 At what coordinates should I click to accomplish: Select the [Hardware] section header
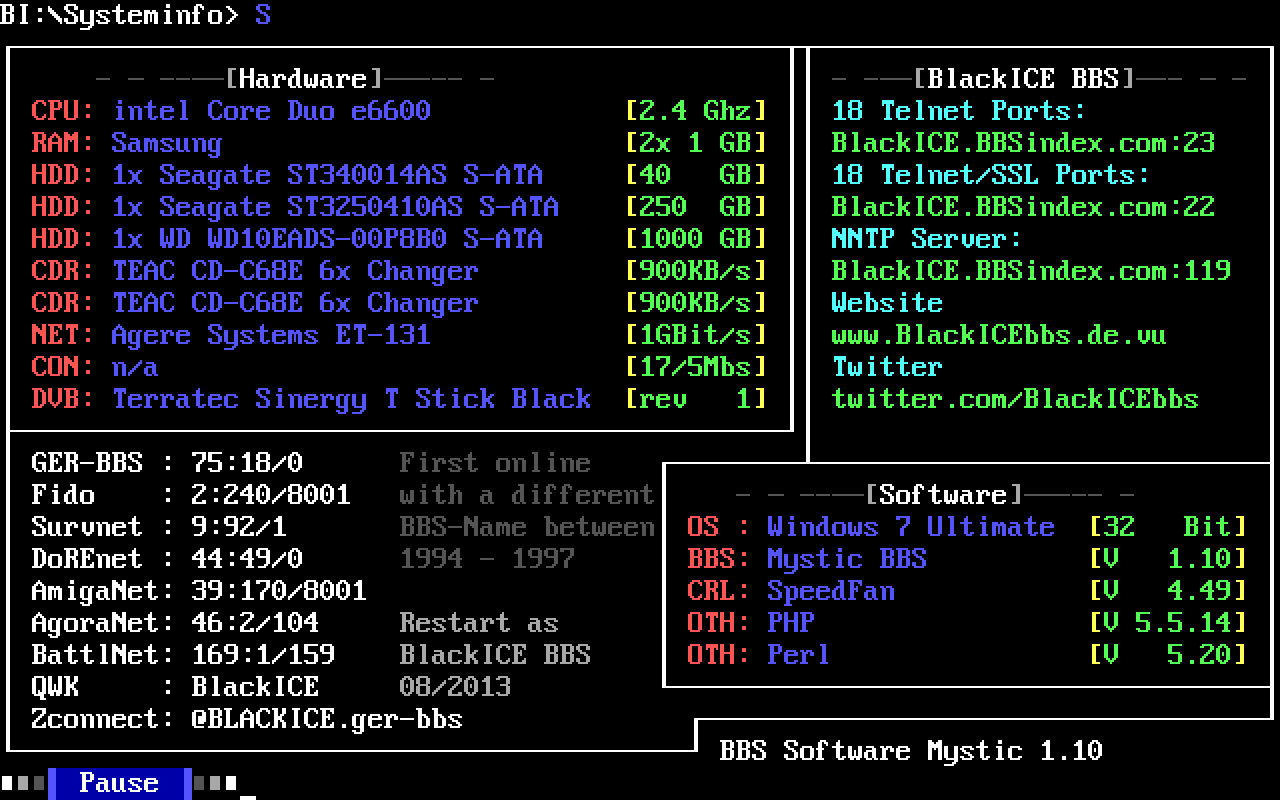point(304,79)
